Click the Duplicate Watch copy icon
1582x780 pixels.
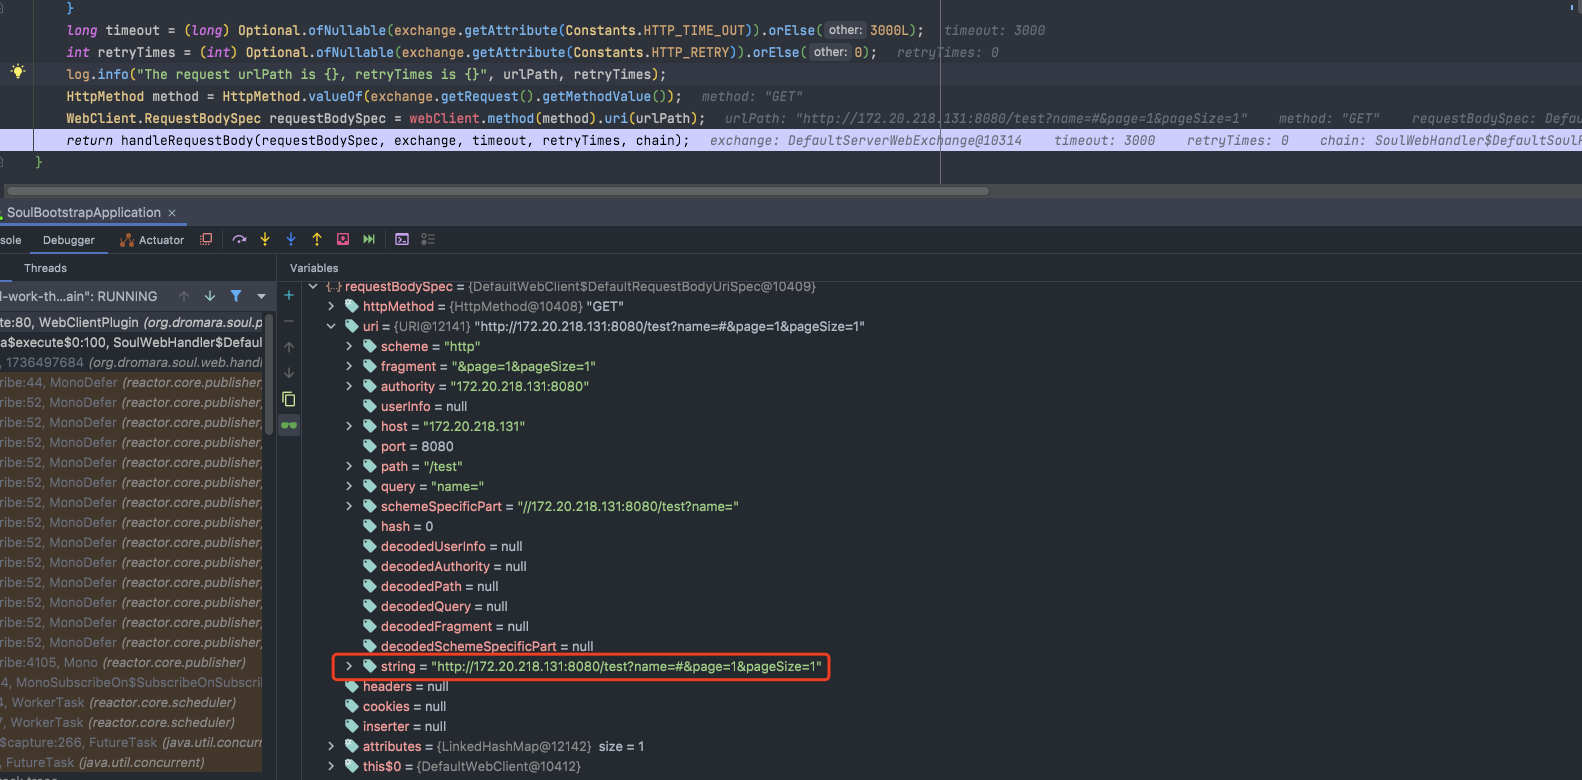[289, 399]
